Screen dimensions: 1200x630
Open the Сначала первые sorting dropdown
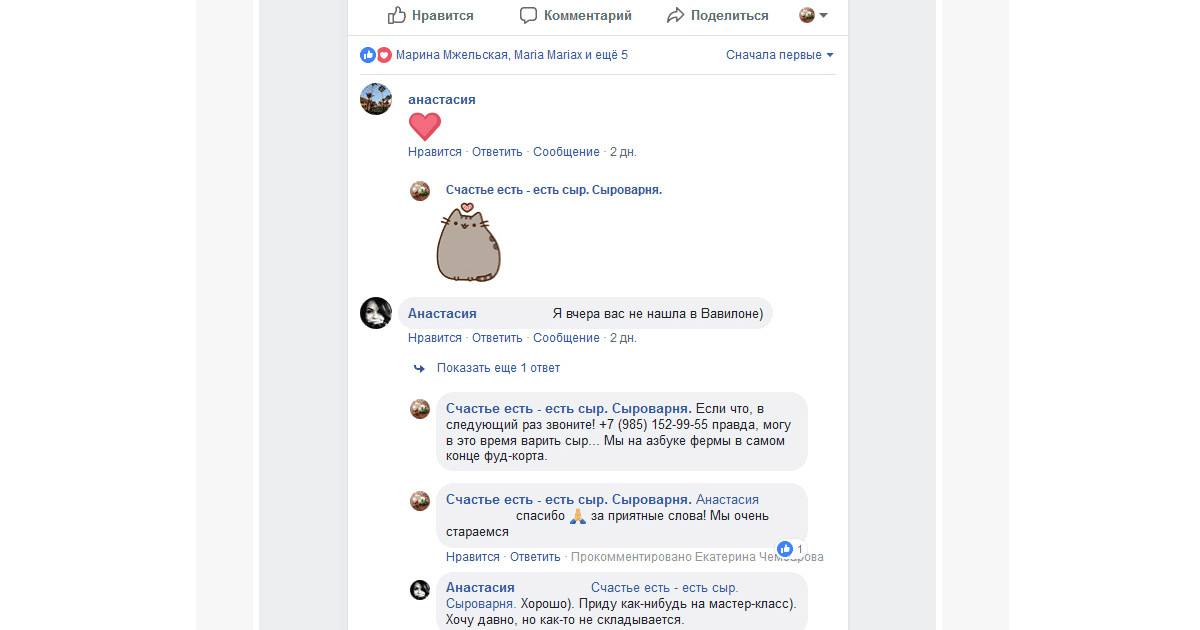[780, 55]
